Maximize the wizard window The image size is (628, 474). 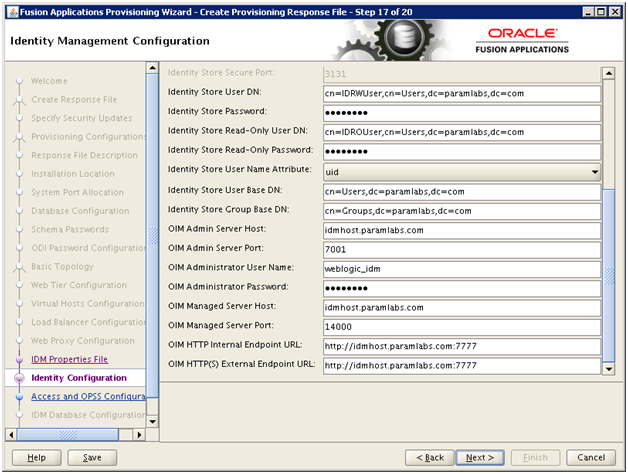point(601,12)
